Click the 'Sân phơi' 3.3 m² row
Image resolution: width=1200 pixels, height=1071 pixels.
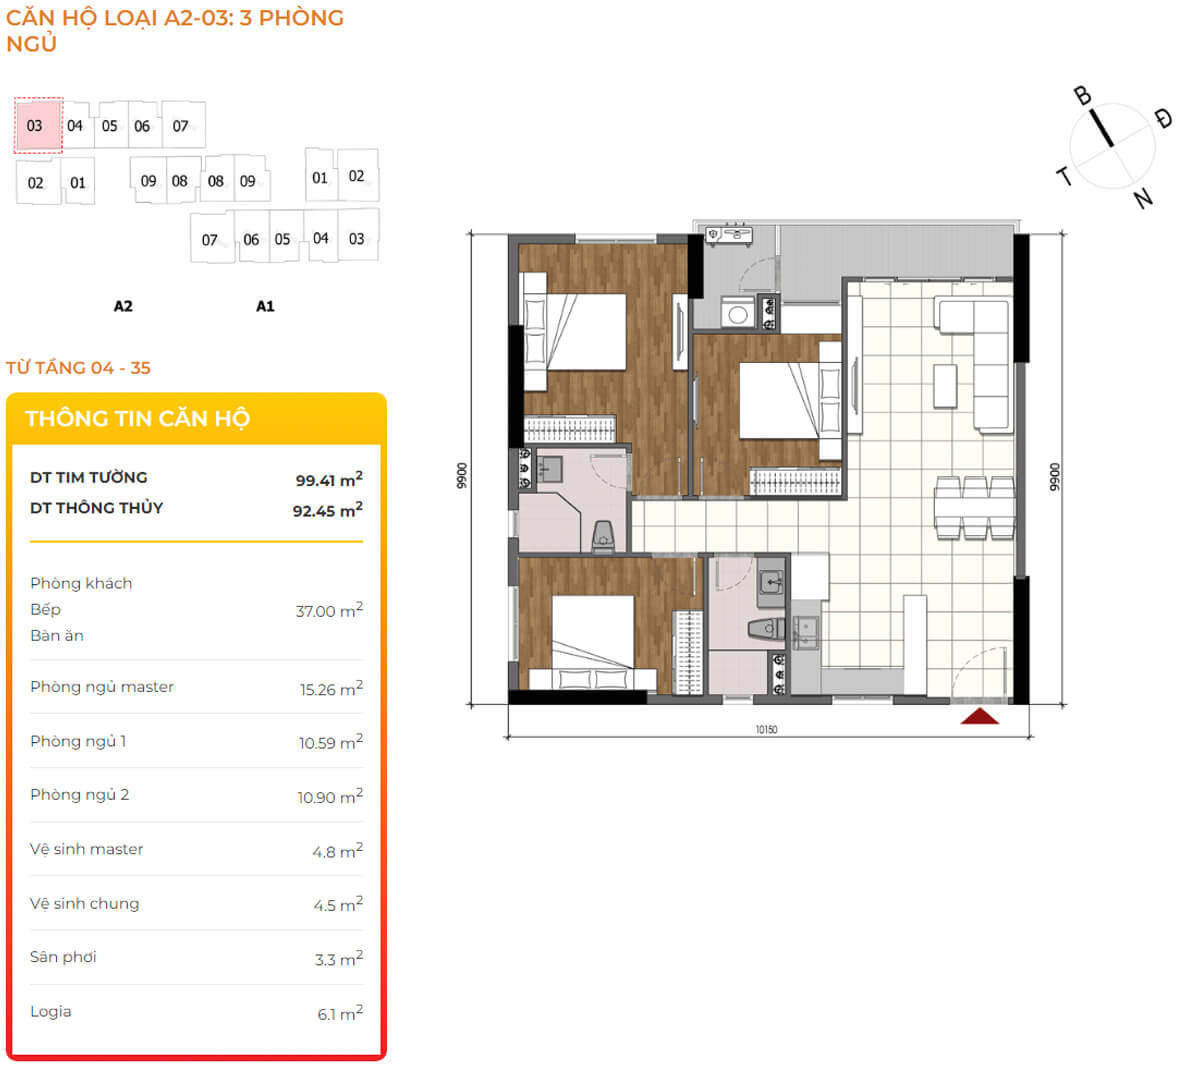click(196, 958)
